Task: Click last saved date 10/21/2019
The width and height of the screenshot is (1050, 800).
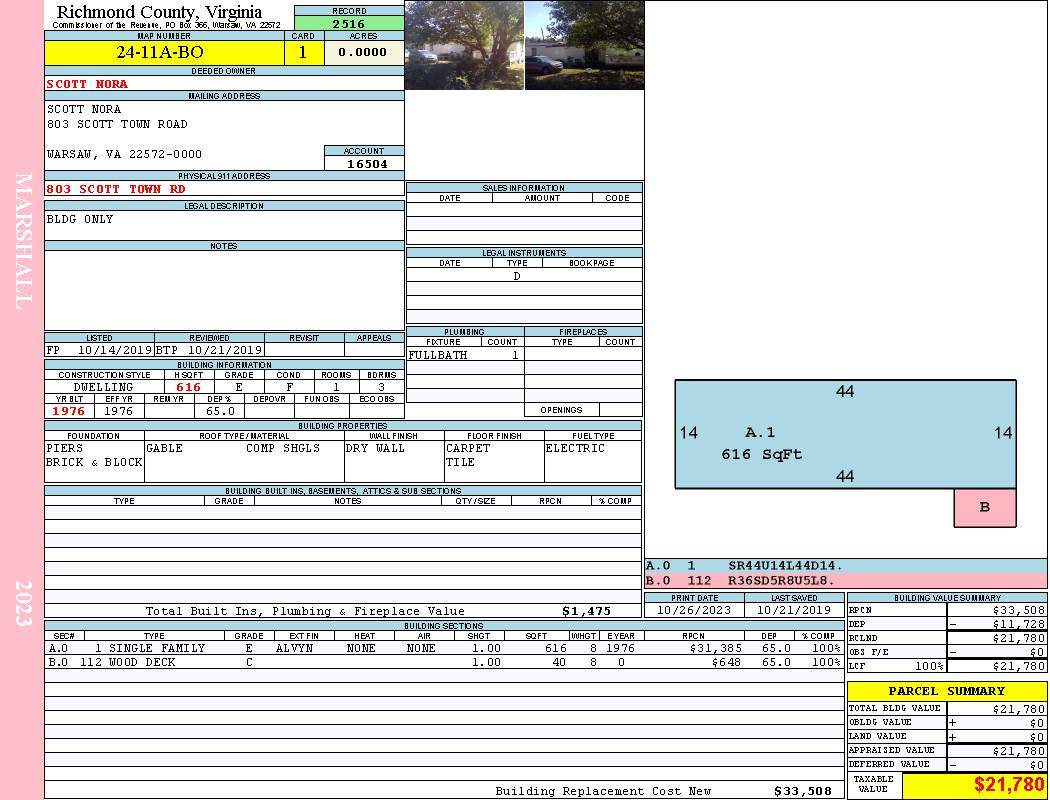Action: click(794, 610)
